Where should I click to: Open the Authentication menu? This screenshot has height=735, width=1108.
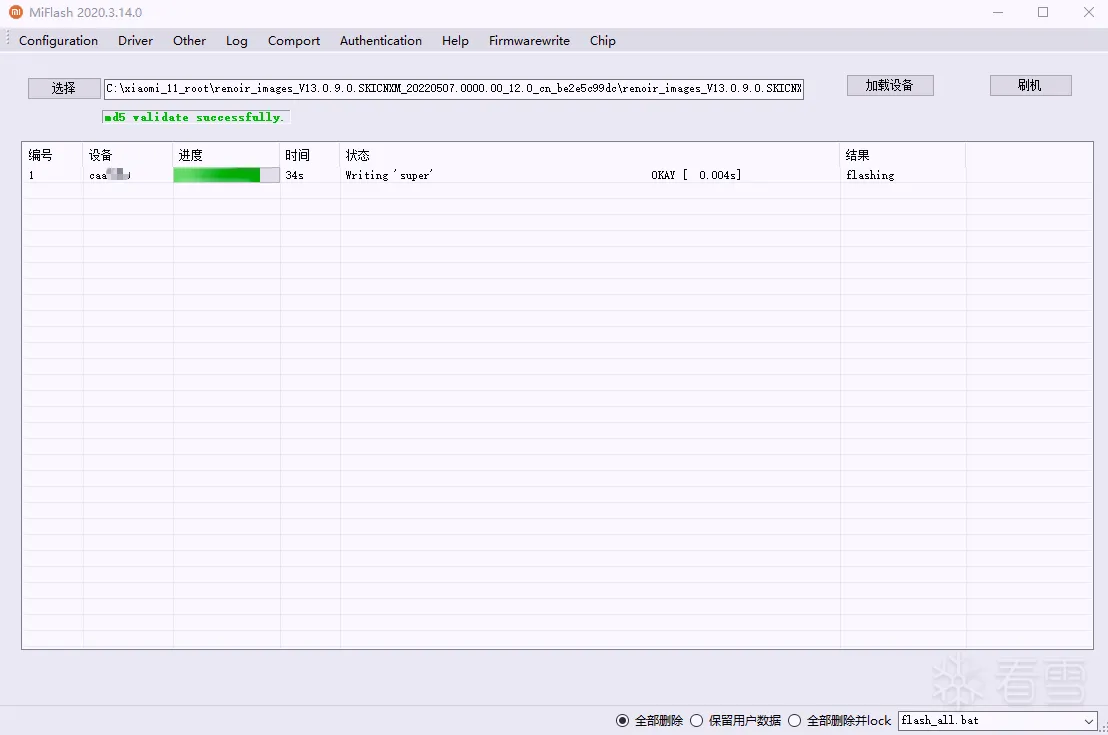point(381,40)
